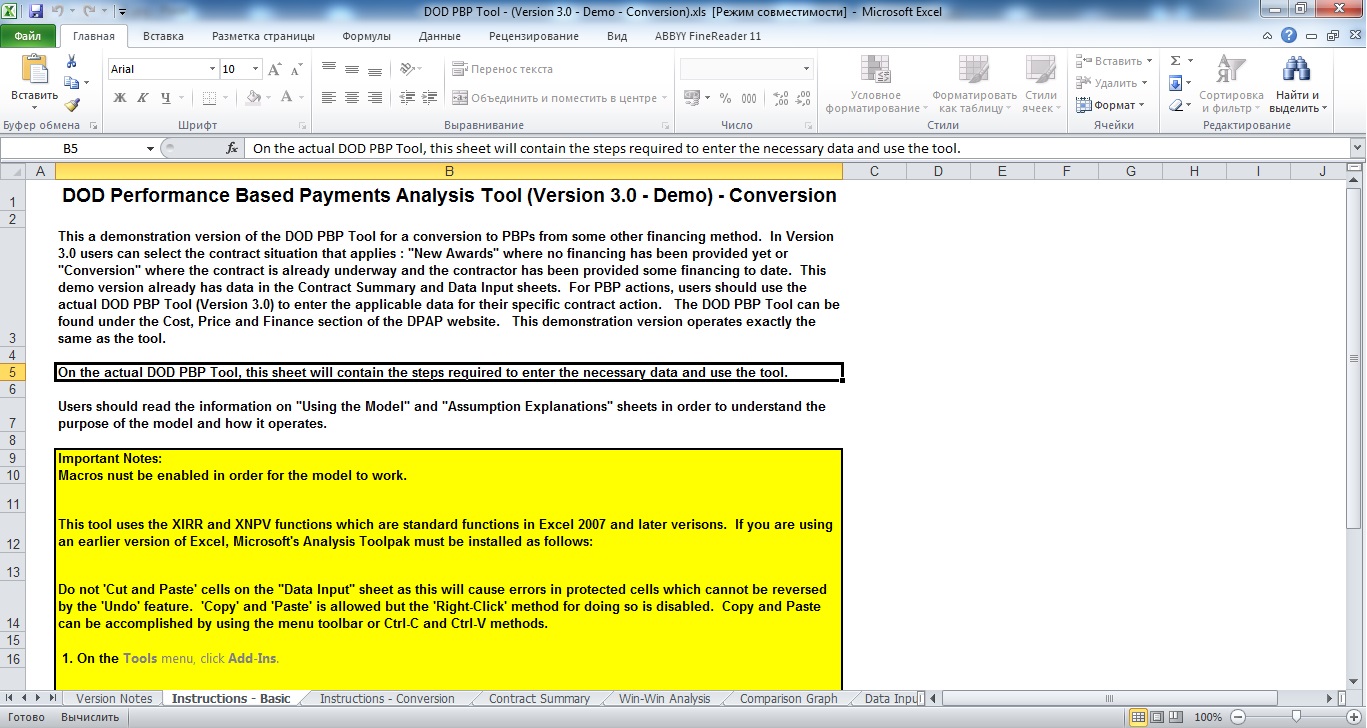Open Format as Table (Форматировать как таблицу) menu
The height and width of the screenshot is (728, 1367).
point(974,84)
